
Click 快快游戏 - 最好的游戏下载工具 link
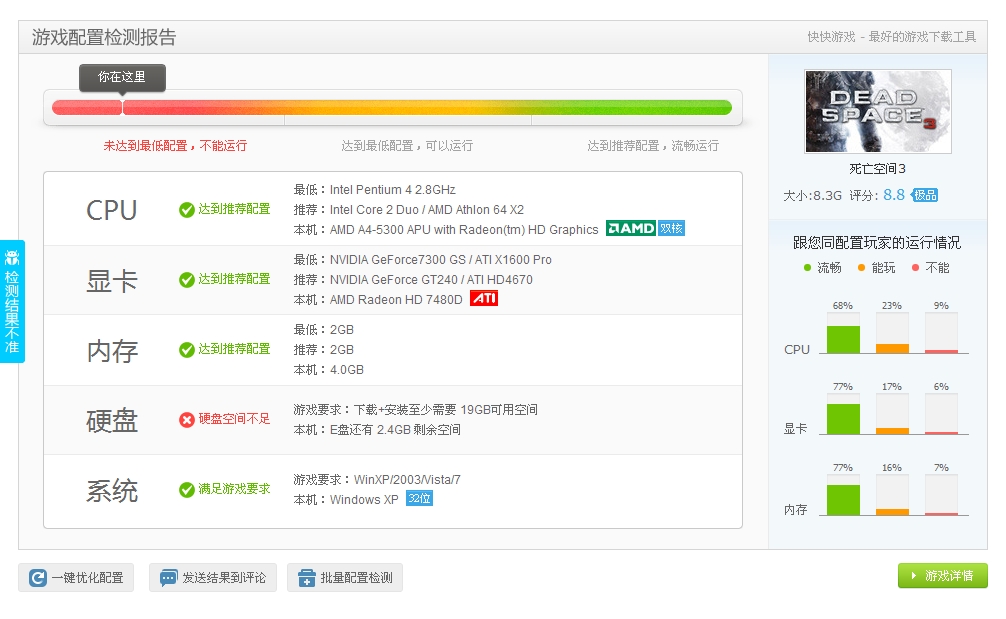(892, 37)
